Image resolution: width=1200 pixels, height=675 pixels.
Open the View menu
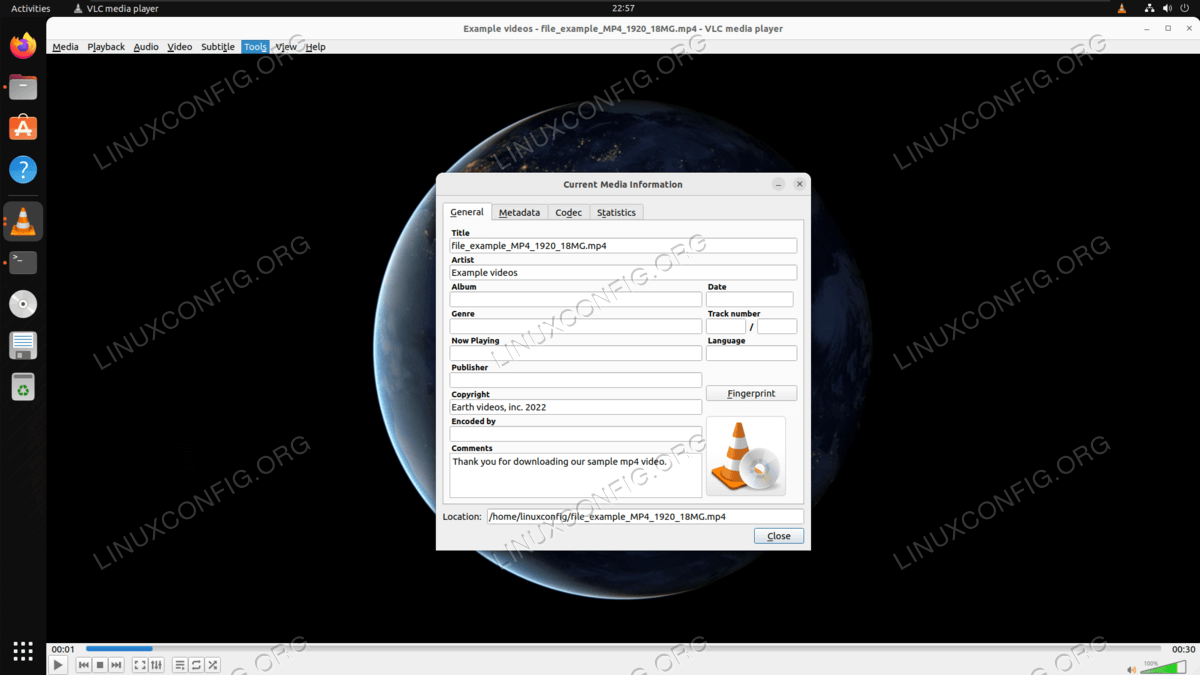[286, 47]
